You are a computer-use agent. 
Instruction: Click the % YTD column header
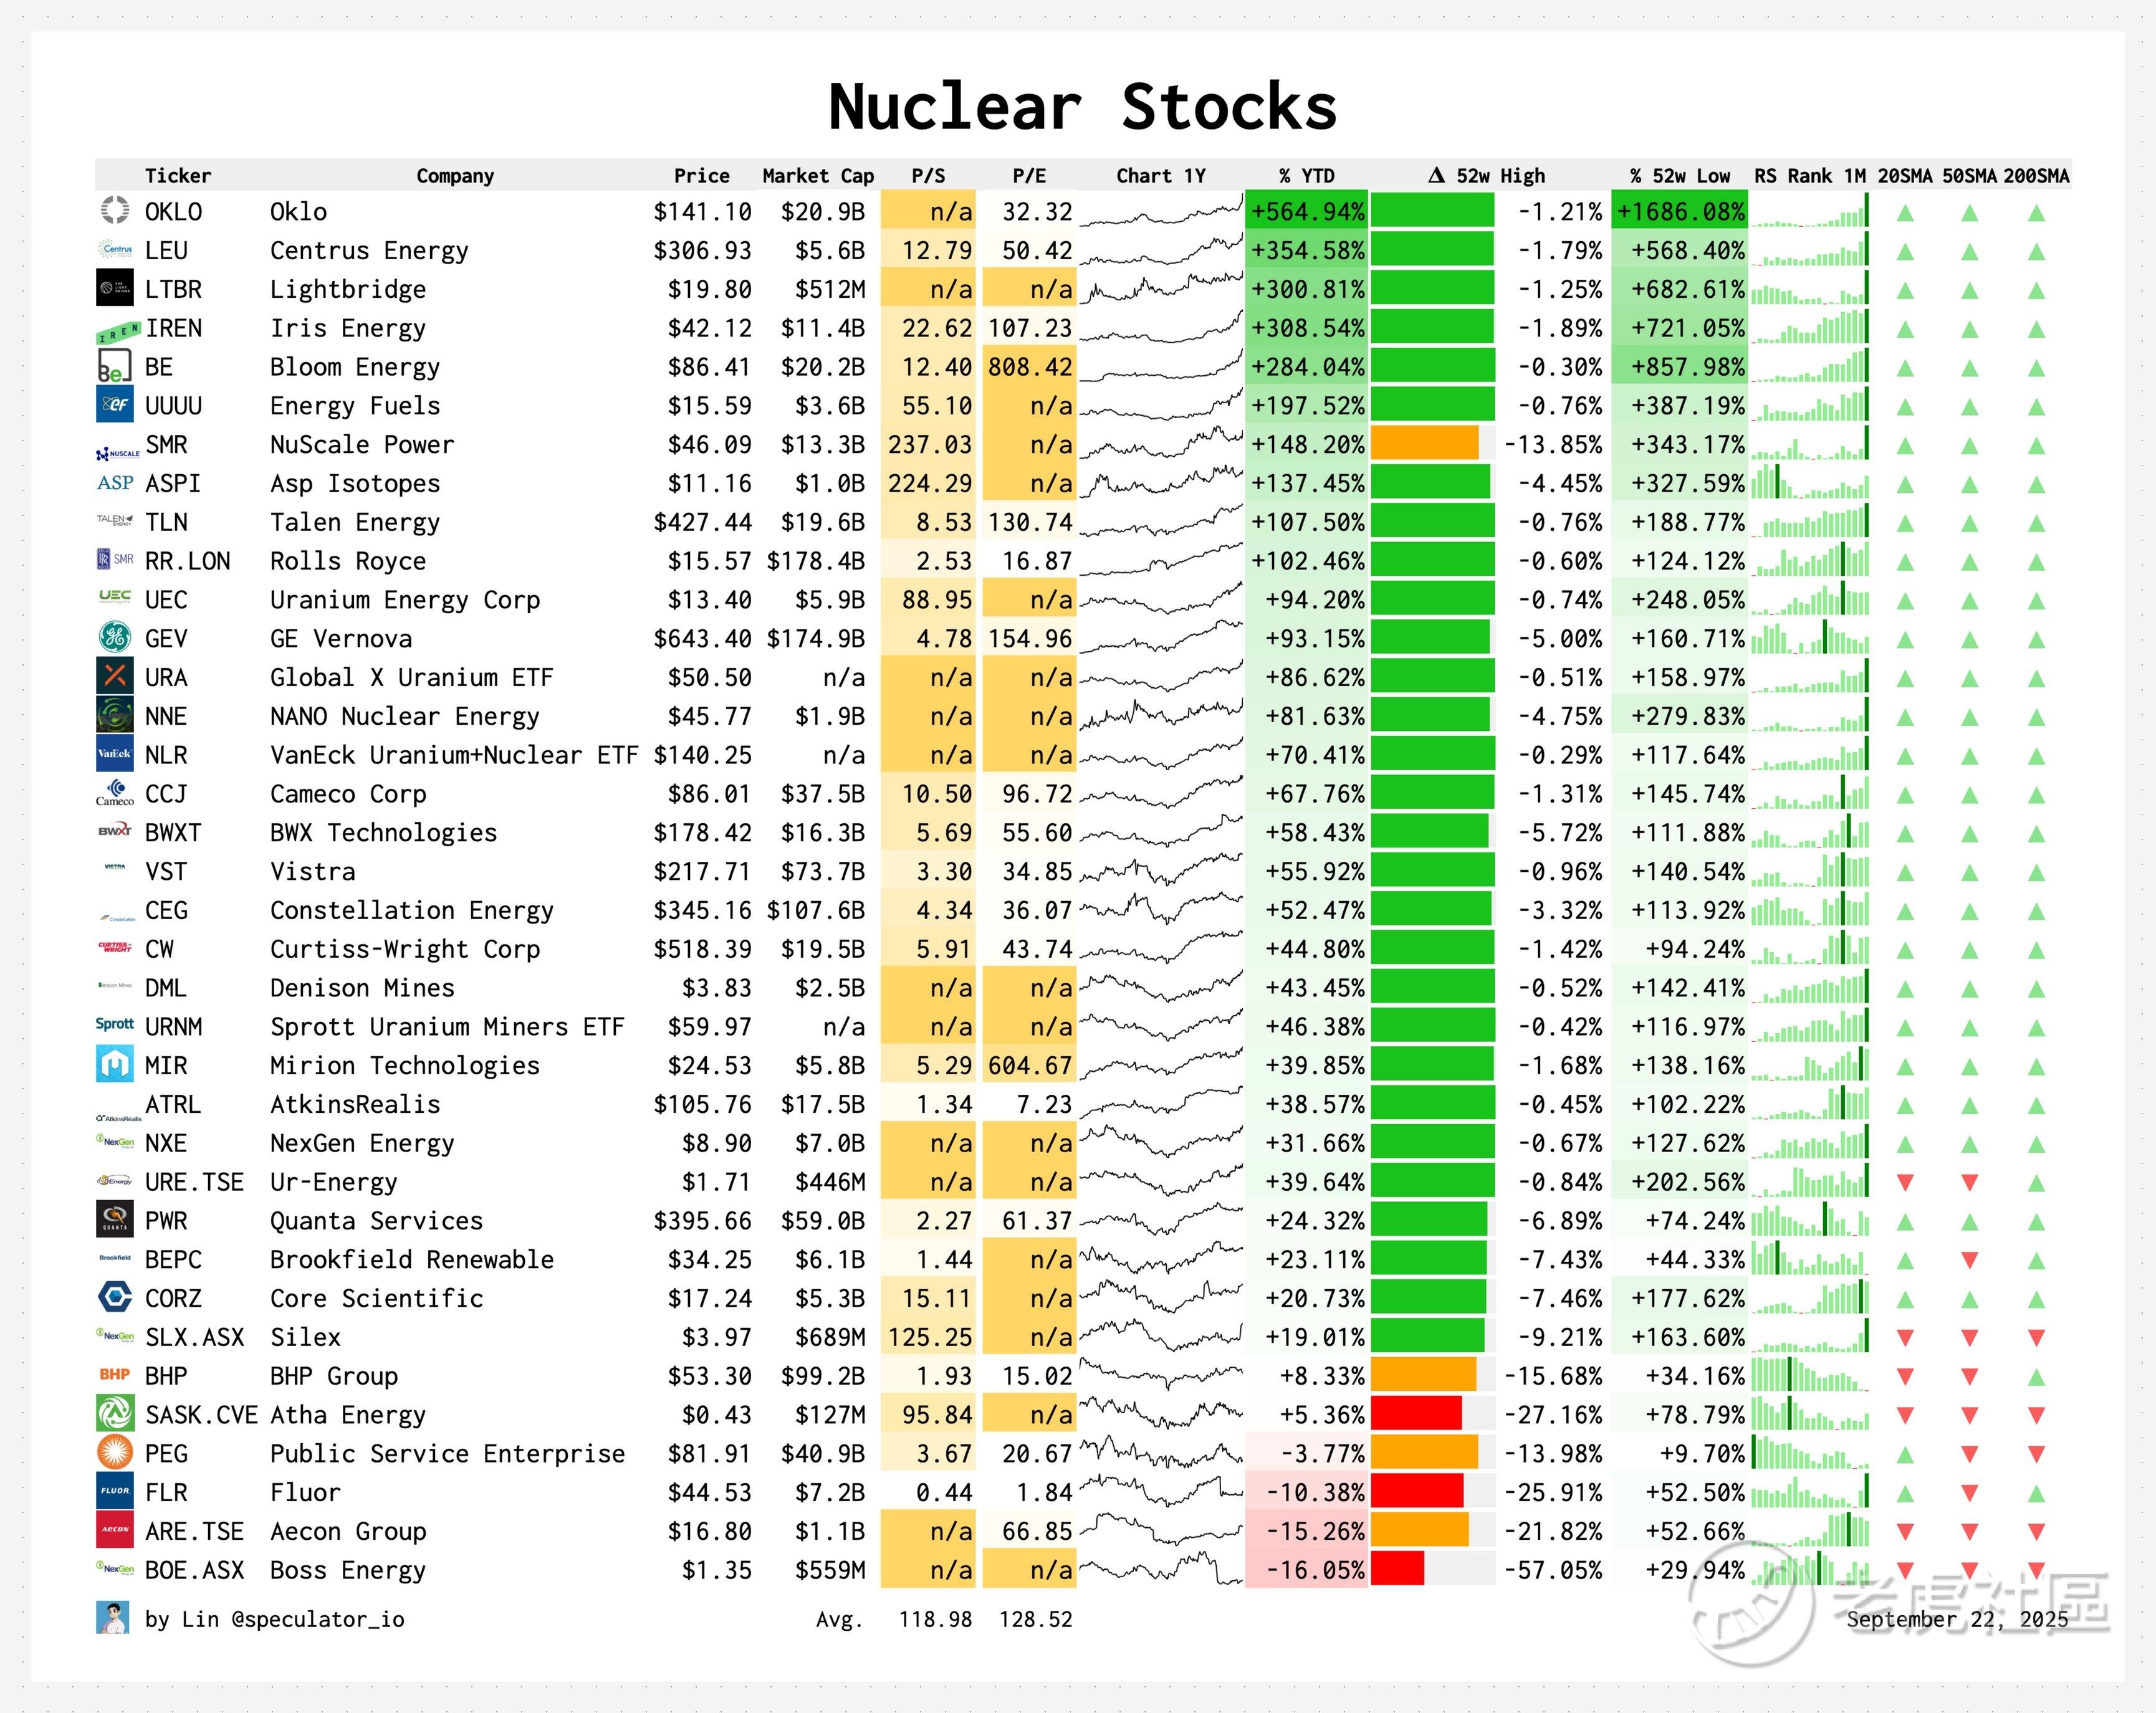[x=1307, y=176]
